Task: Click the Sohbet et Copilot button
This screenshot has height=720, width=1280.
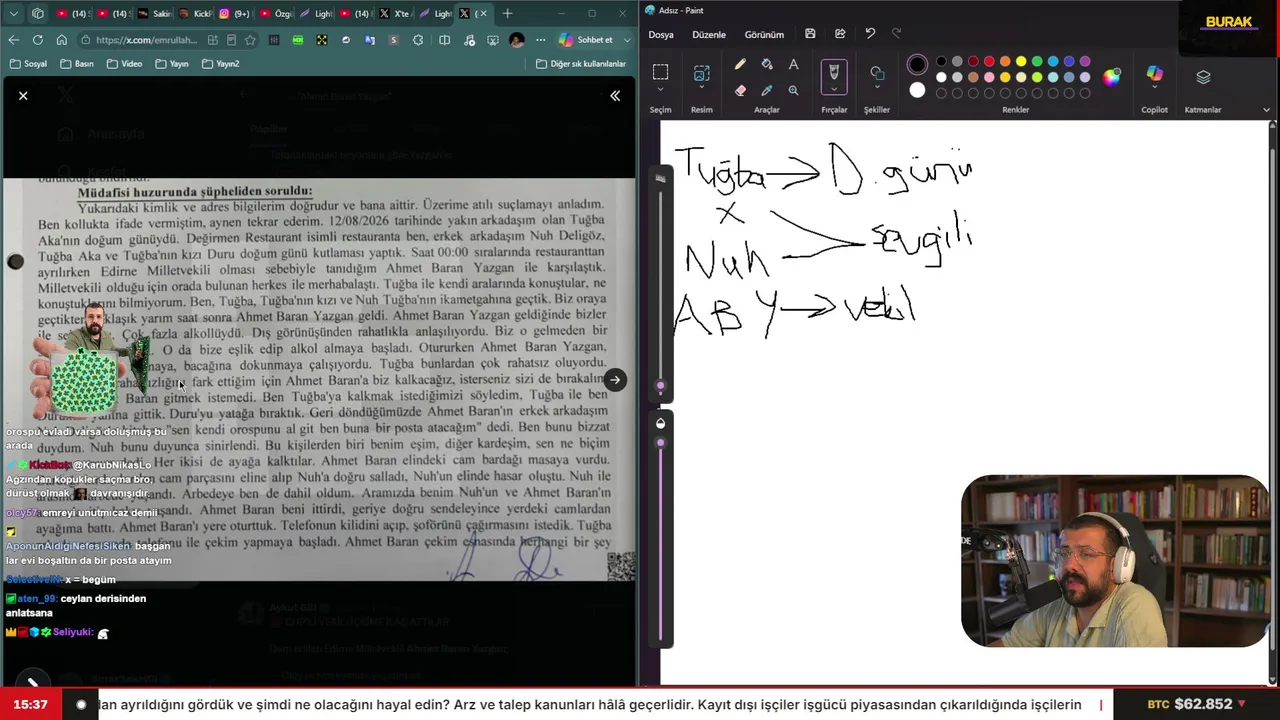Action: pyautogui.click(x=585, y=40)
